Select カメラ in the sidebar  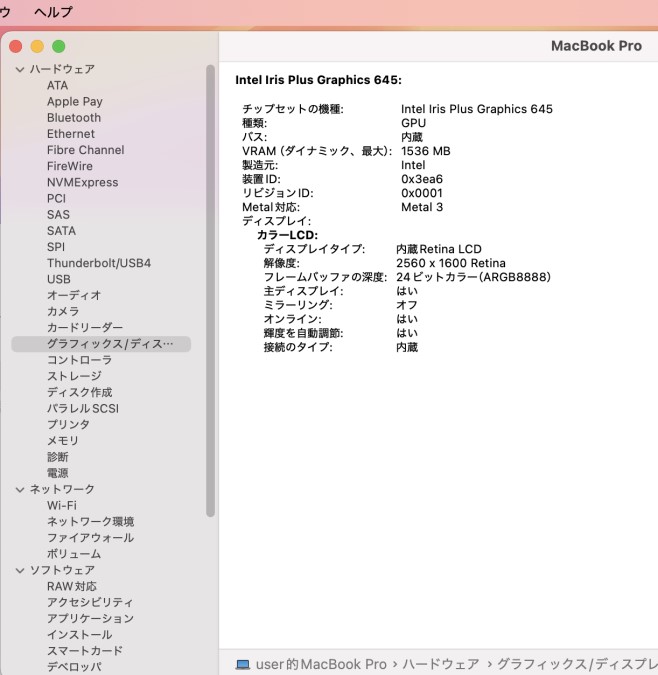pos(63,311)
